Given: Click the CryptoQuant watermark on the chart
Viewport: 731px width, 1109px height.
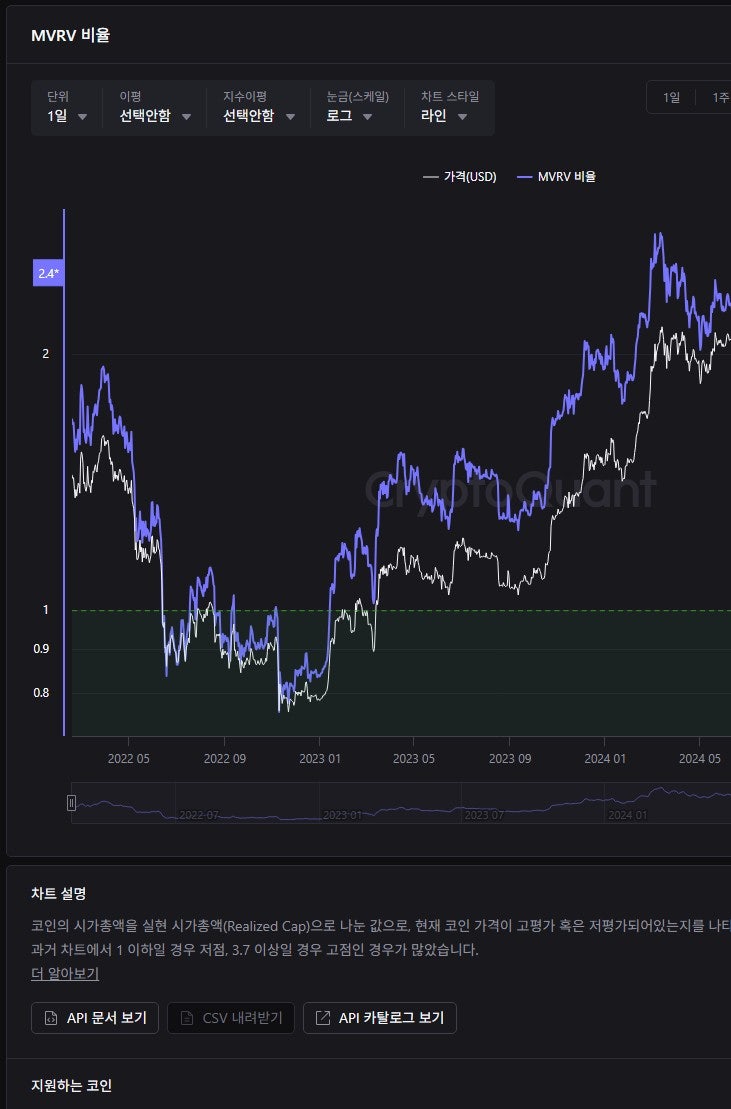Looking at the screenshot, I should (508, 490).
